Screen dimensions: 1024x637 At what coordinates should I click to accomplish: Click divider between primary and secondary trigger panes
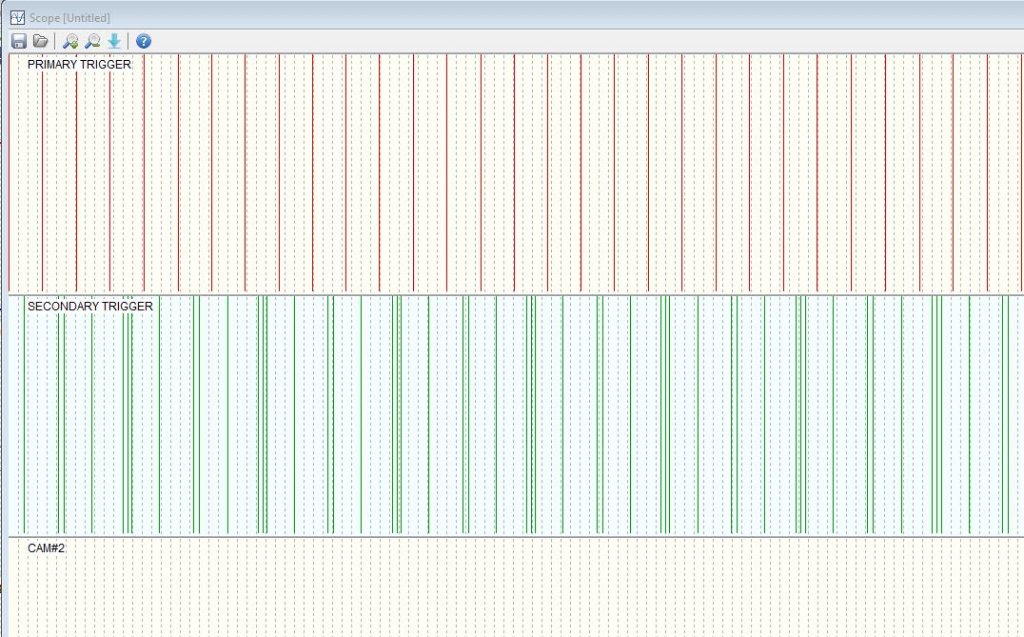(x=512, y=294)
